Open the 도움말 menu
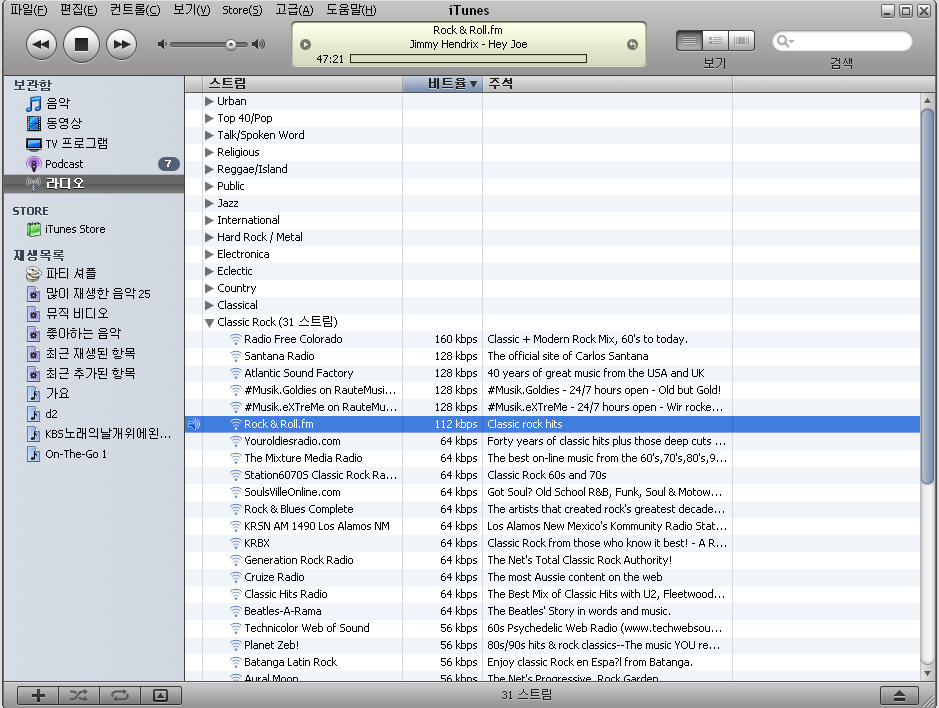 [x=351, y=10]
